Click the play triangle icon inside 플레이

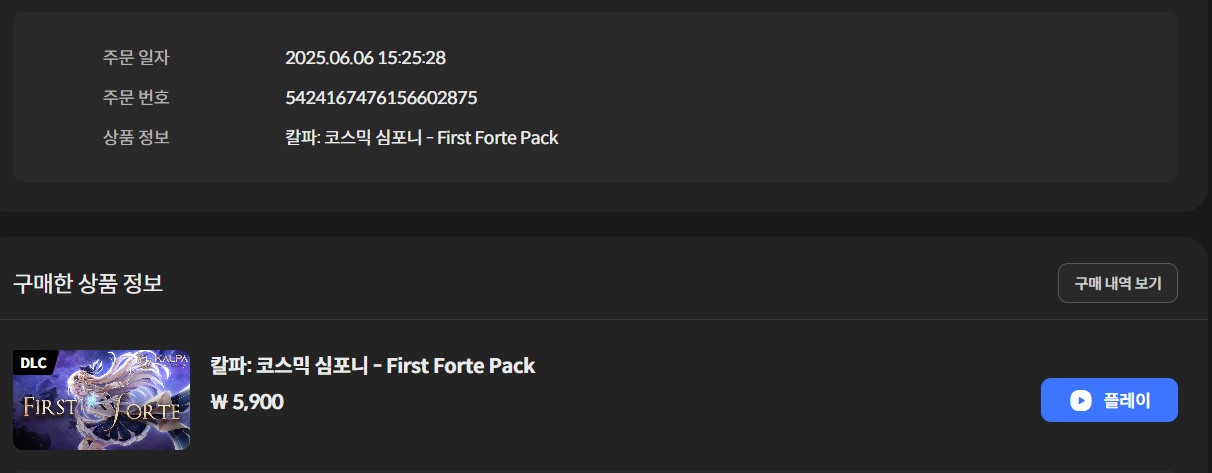[1081, 401]
